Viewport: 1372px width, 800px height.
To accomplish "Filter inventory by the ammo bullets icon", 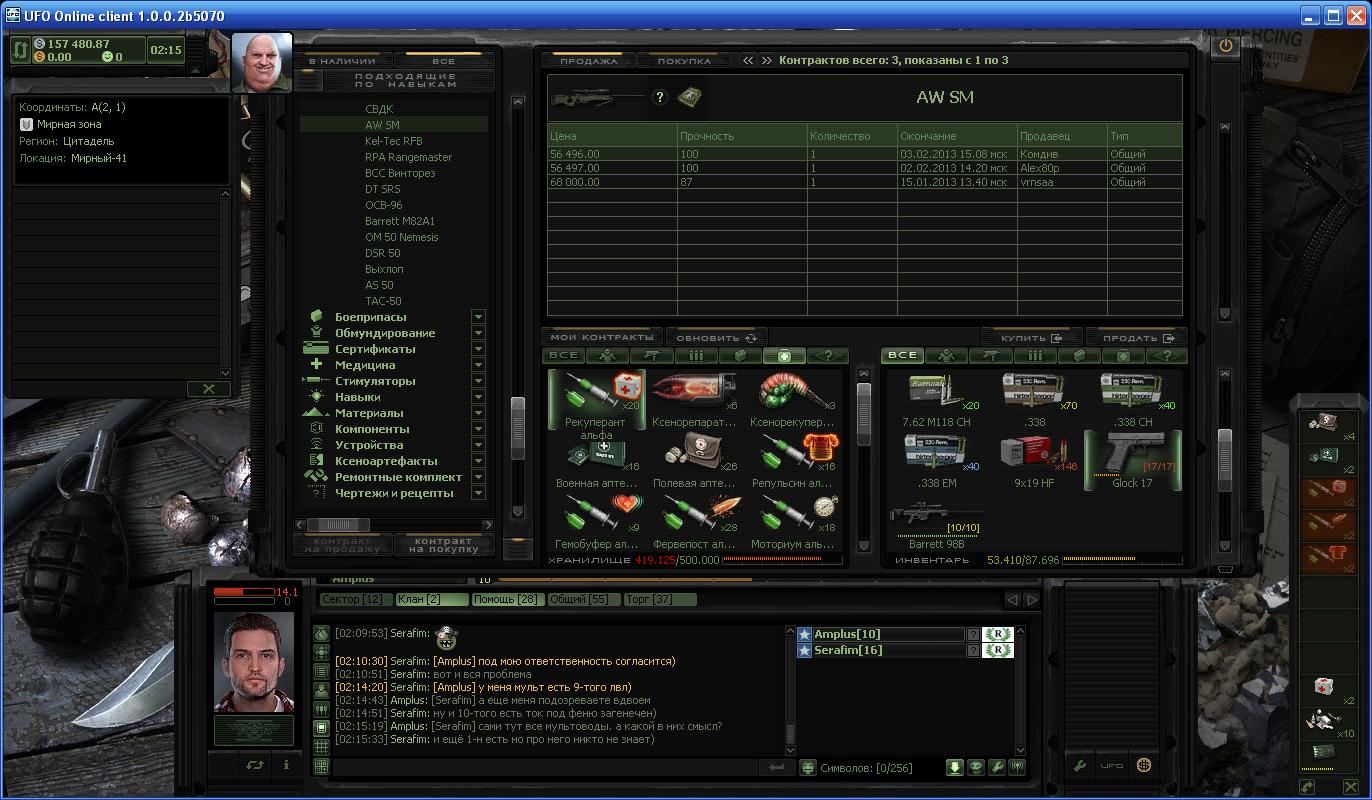I will [1035, 355].
